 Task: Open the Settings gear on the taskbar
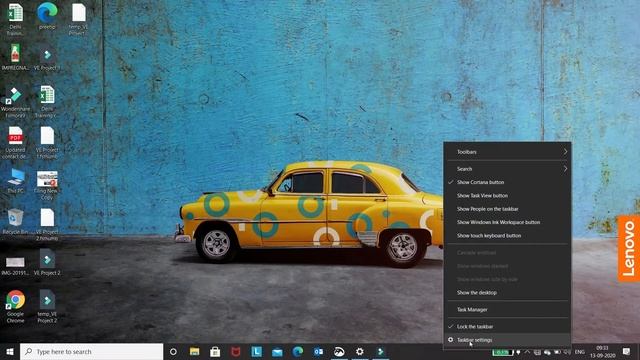[x=360, y=351]
